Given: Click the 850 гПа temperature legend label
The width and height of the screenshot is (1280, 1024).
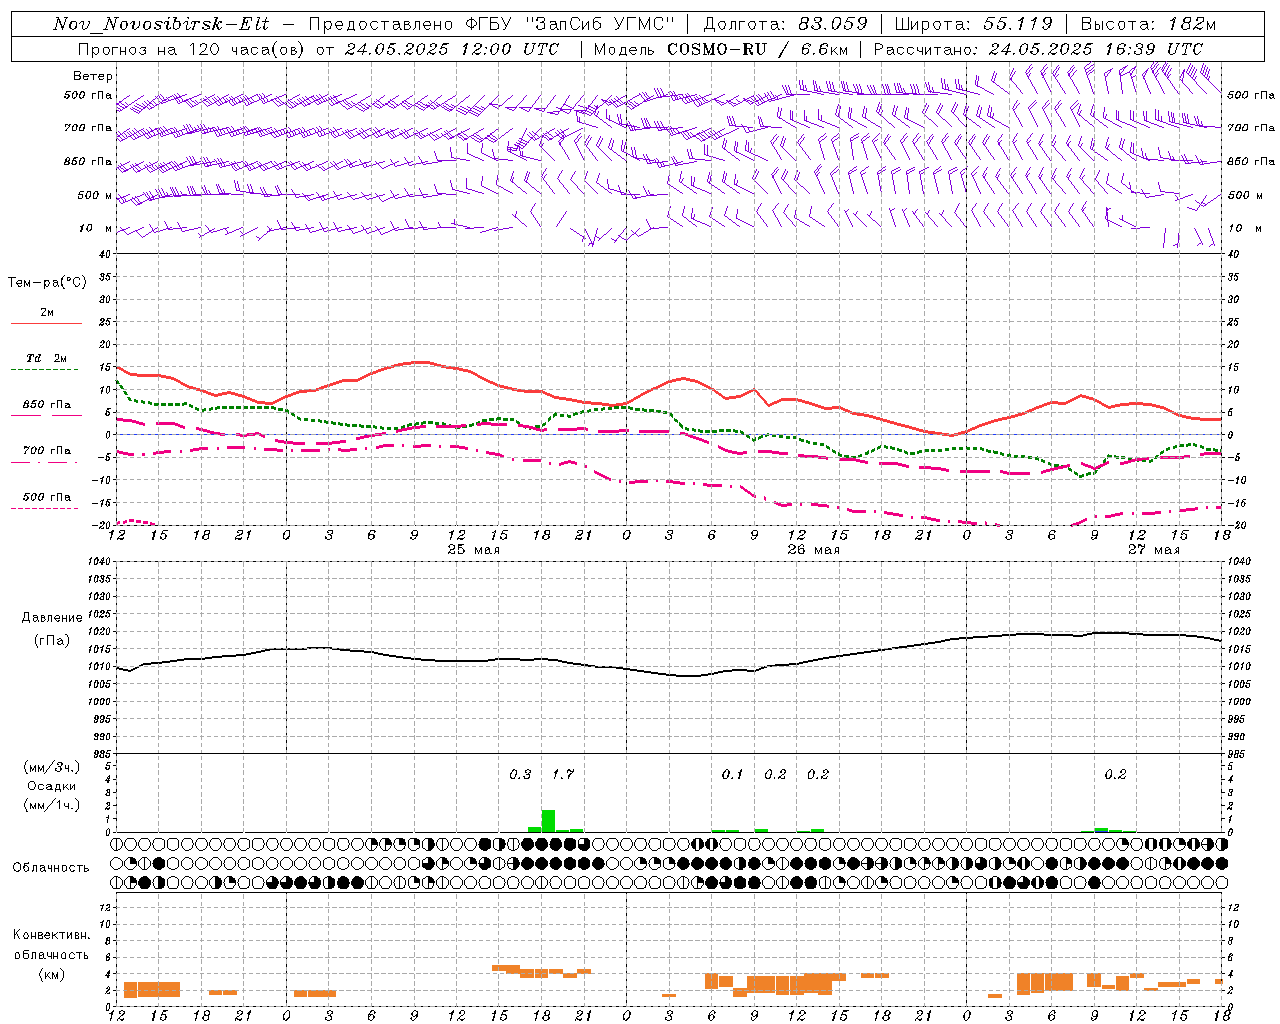Looking at the screenshot, I should coord(47,405).
